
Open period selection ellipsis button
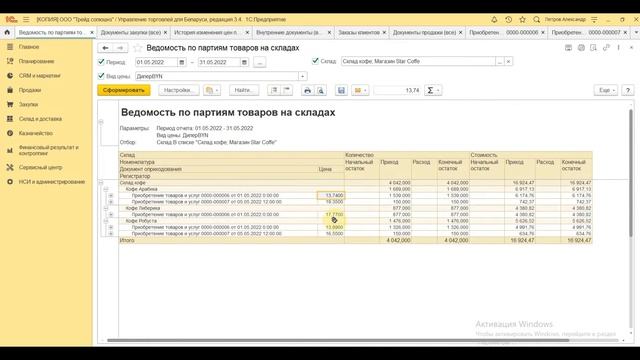(260, 62)
